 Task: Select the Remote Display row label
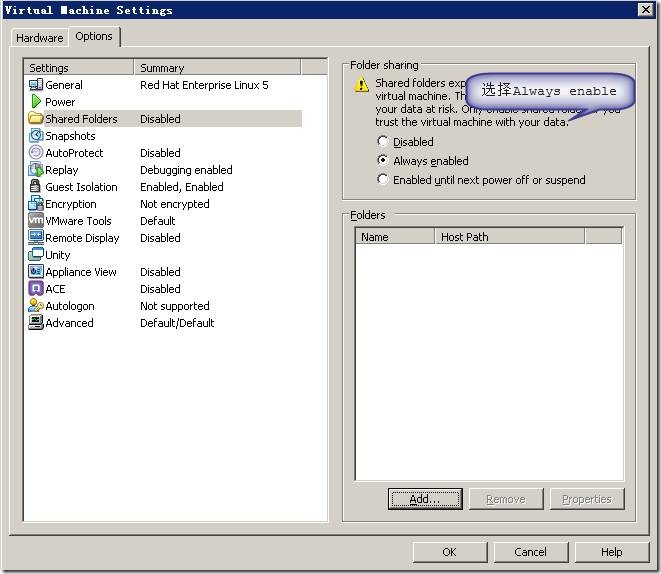(x=82, y=238)
